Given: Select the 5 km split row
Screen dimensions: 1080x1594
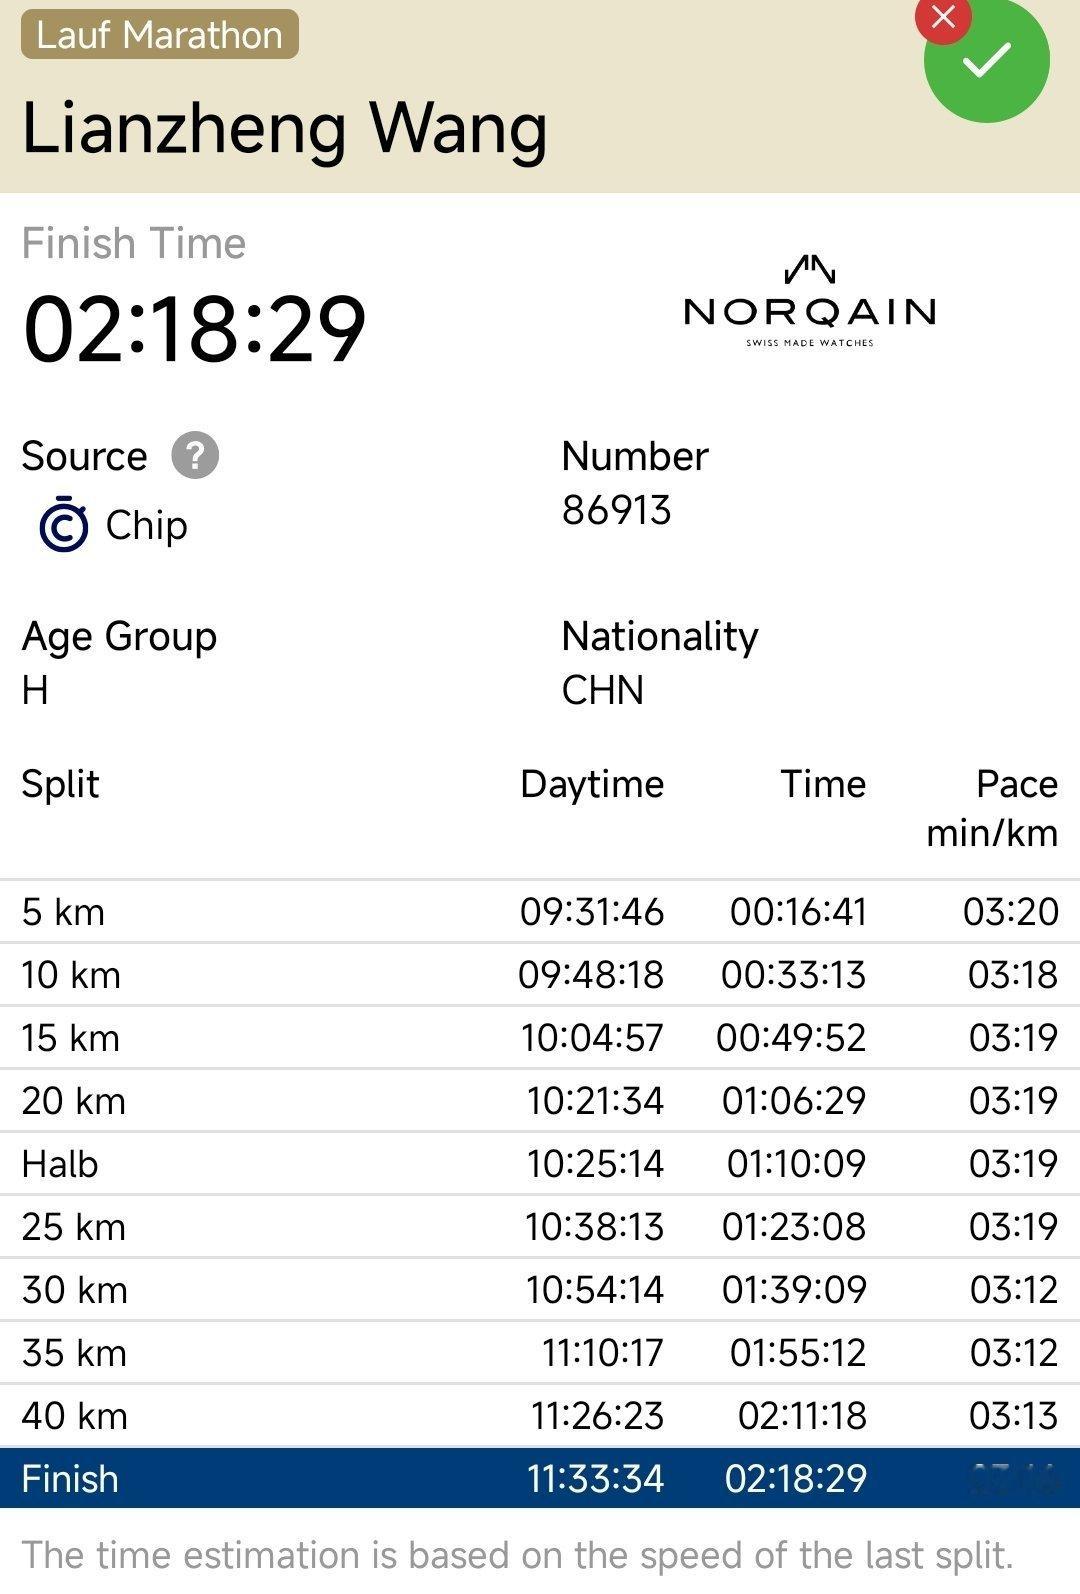Looking at the screenshot, I should 540,912.
